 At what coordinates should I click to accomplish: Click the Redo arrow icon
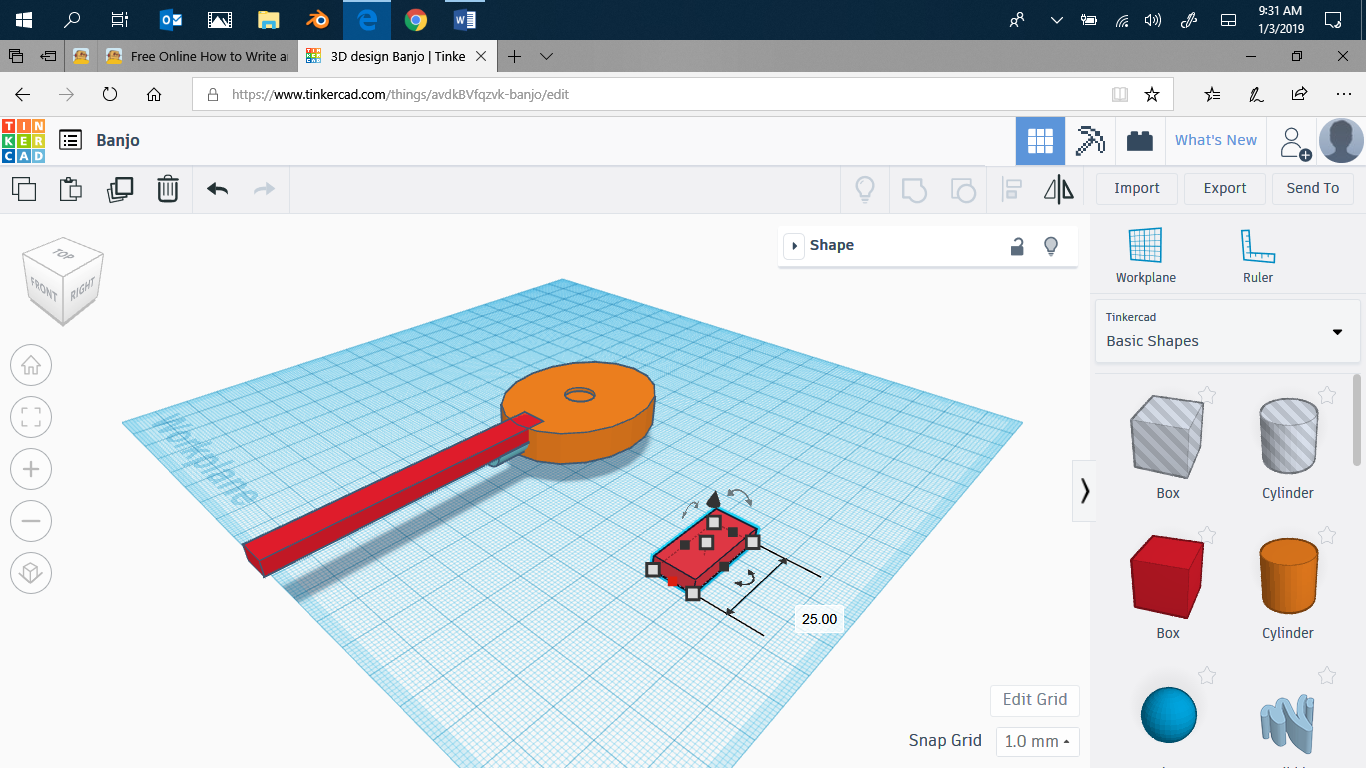click(264, 188)
